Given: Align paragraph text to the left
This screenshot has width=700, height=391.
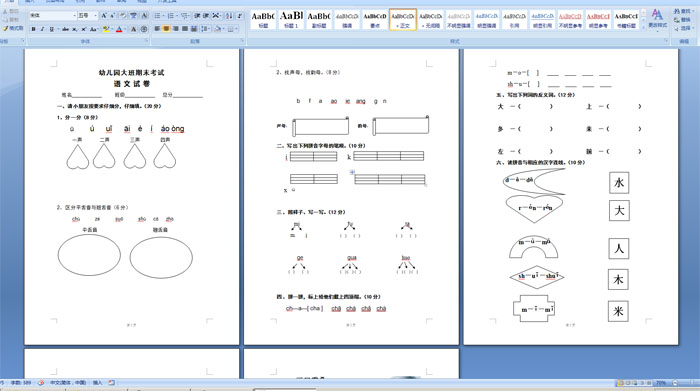Looking at the screenshot, I should pos(157,29).
